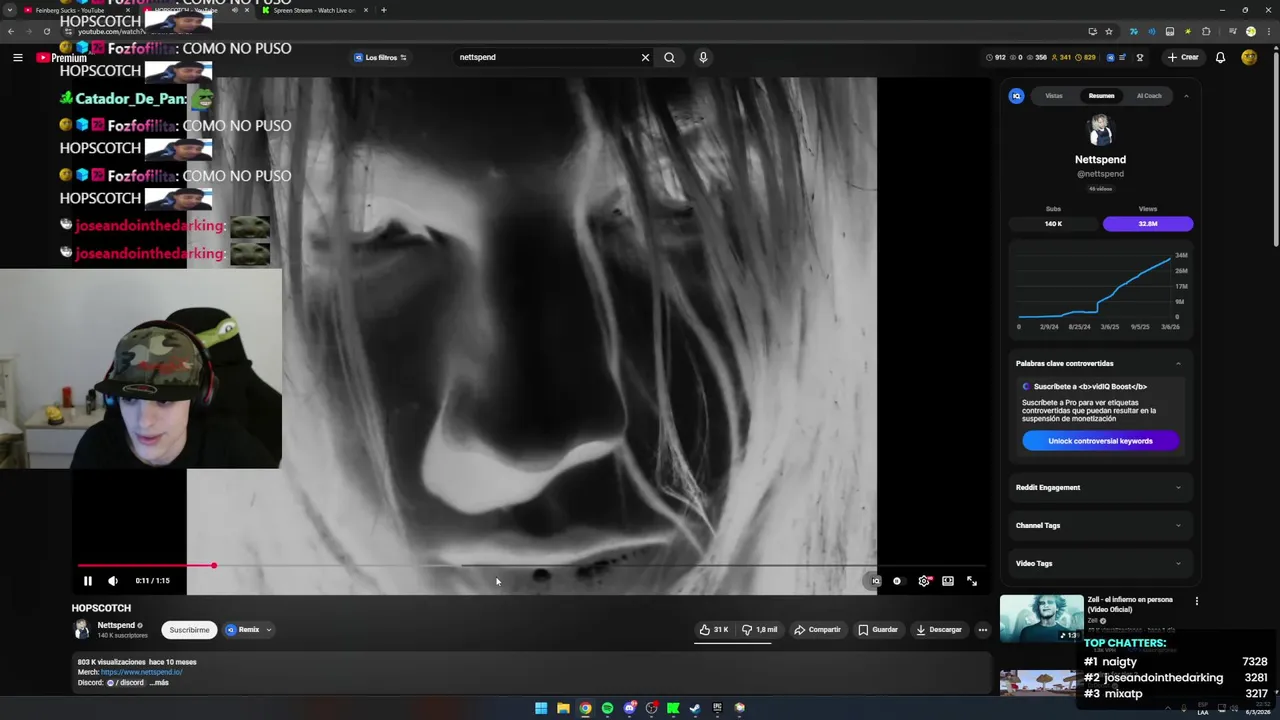Pause the HOPSCOTCH video
This screenshot has width=1280, height=720.
(x=87, y=581)
